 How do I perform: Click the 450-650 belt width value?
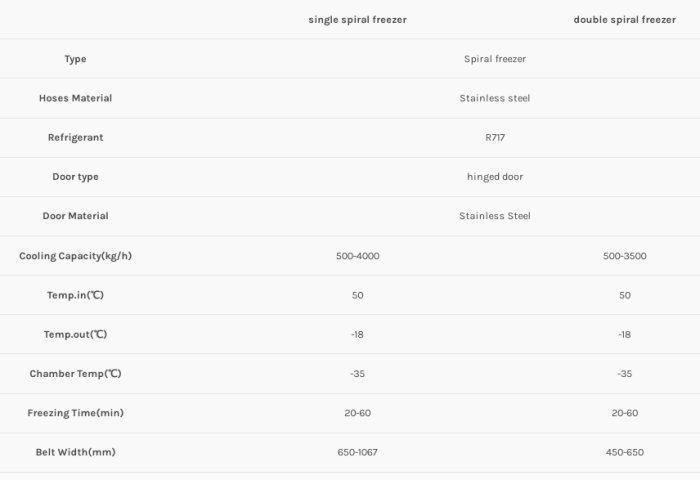tap(624, 452)
